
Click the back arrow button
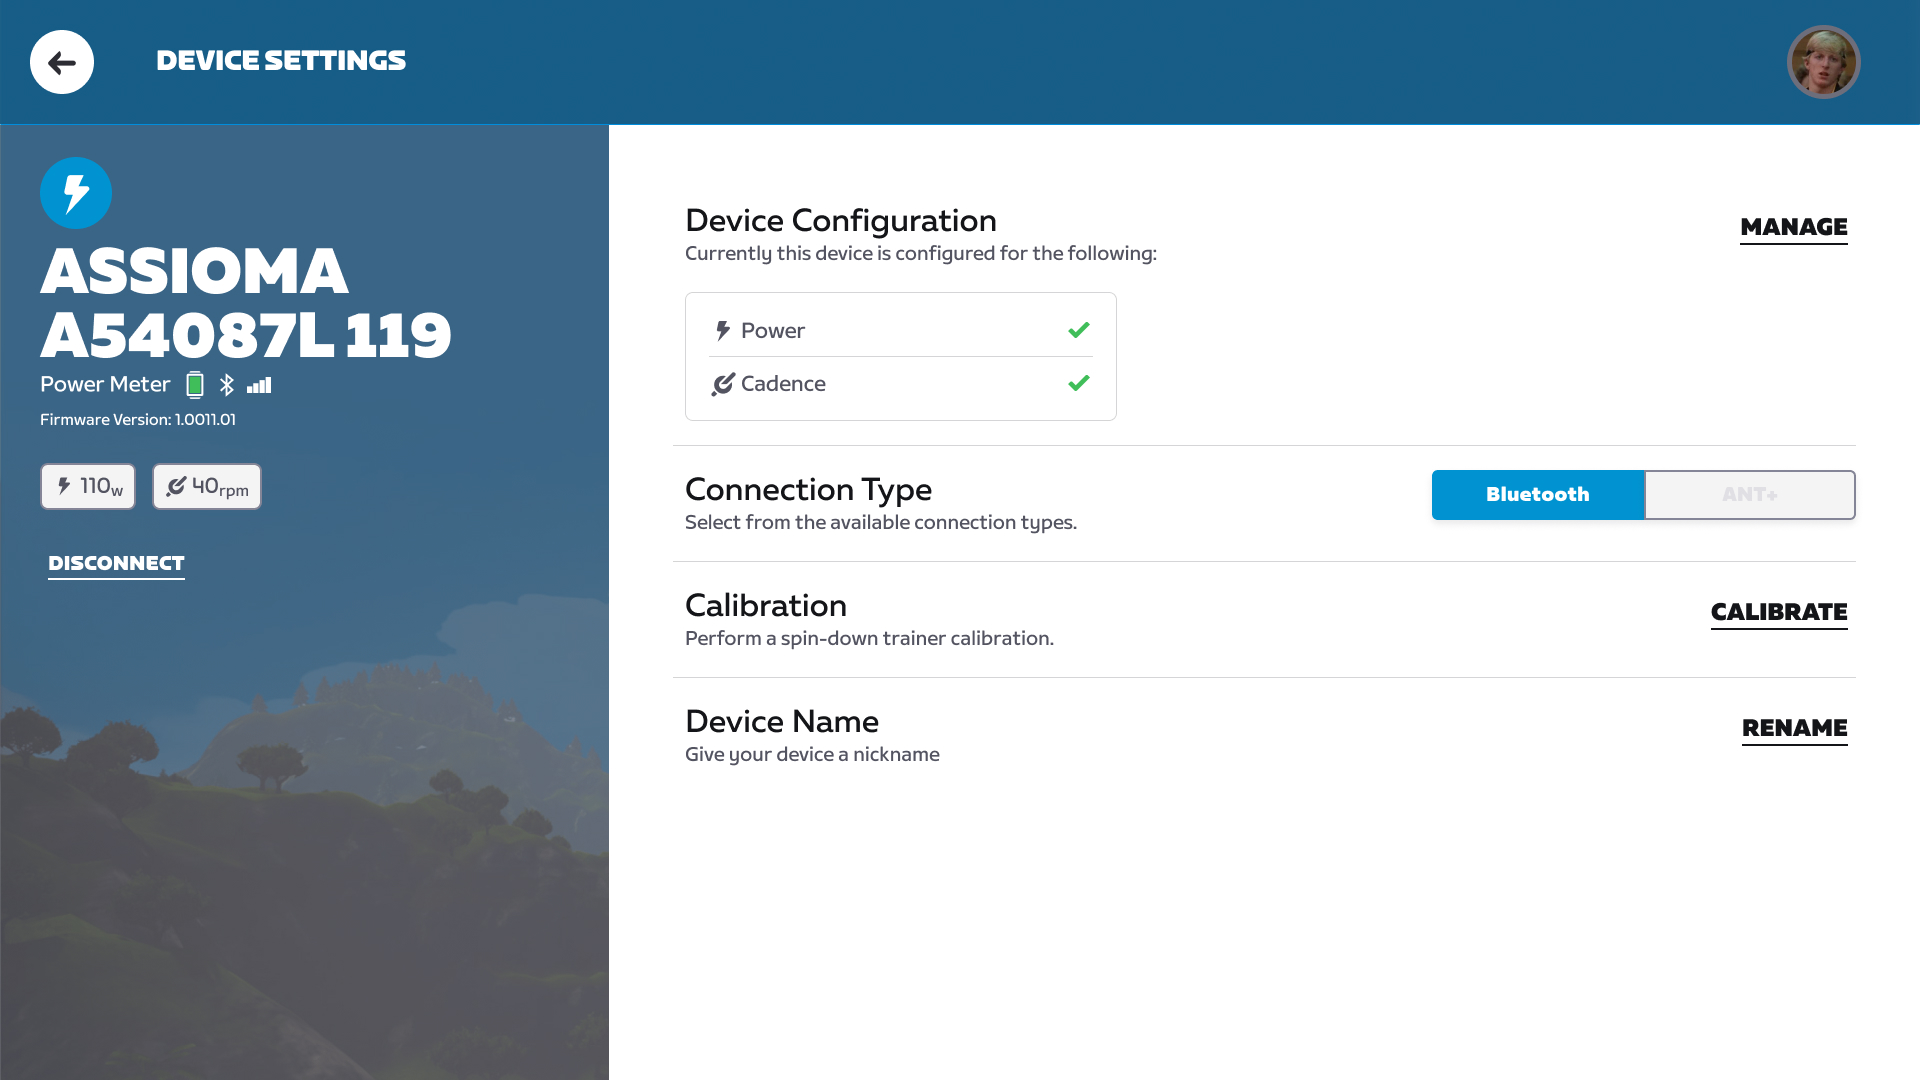[x=62, y=62]
